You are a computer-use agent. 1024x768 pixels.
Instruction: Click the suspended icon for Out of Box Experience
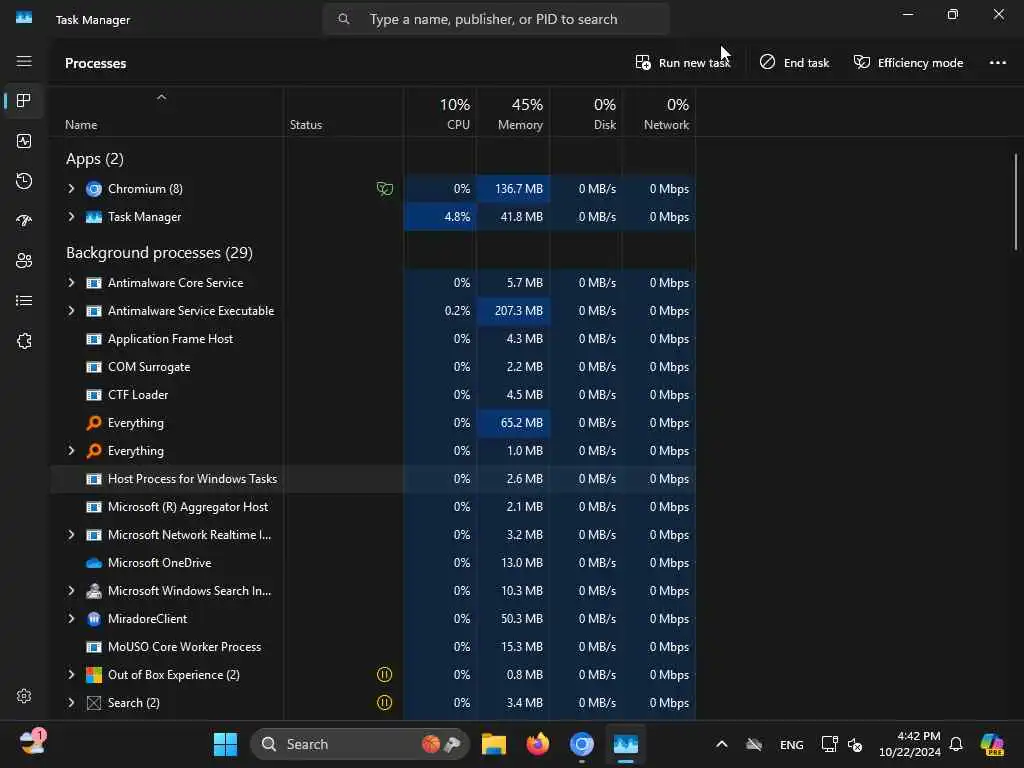coord(385,675)
